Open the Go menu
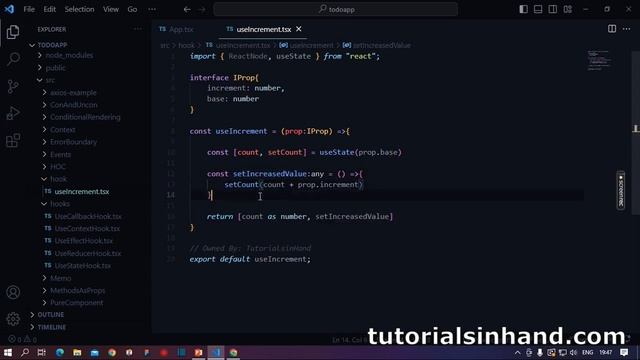 pos(132,9)
